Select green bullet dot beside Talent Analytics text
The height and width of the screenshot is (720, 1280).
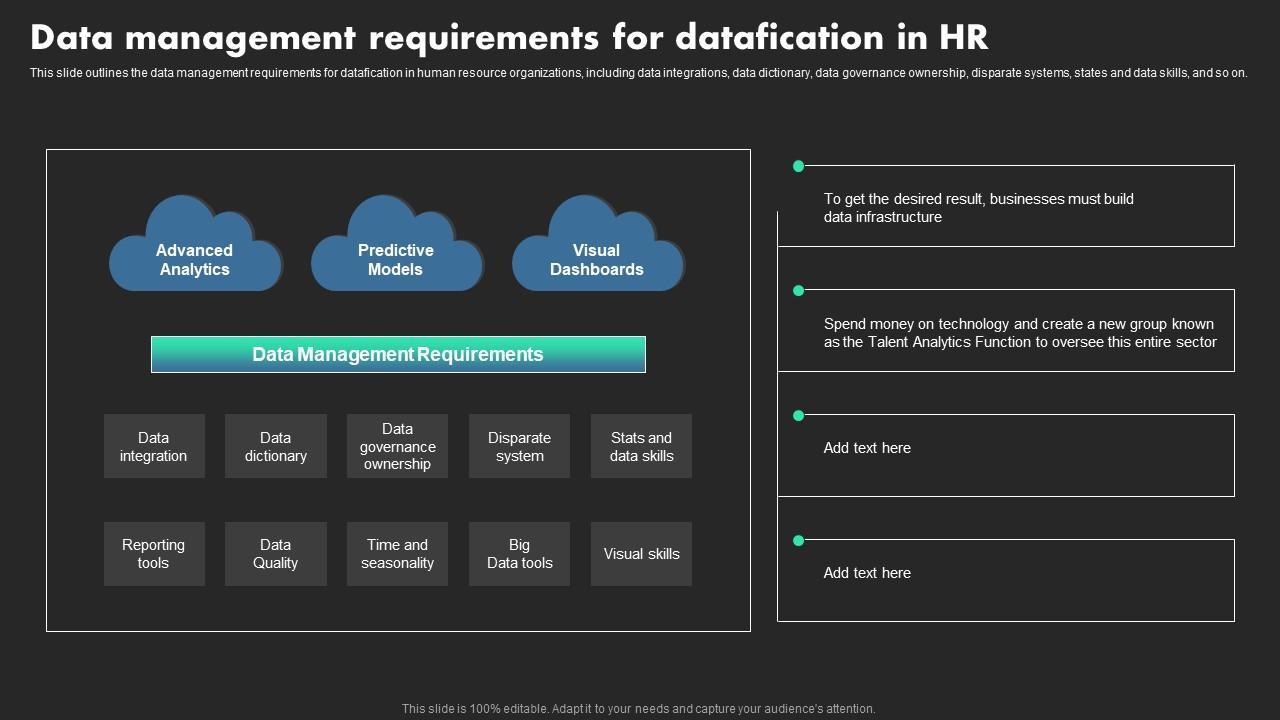(x=798, y=291)
